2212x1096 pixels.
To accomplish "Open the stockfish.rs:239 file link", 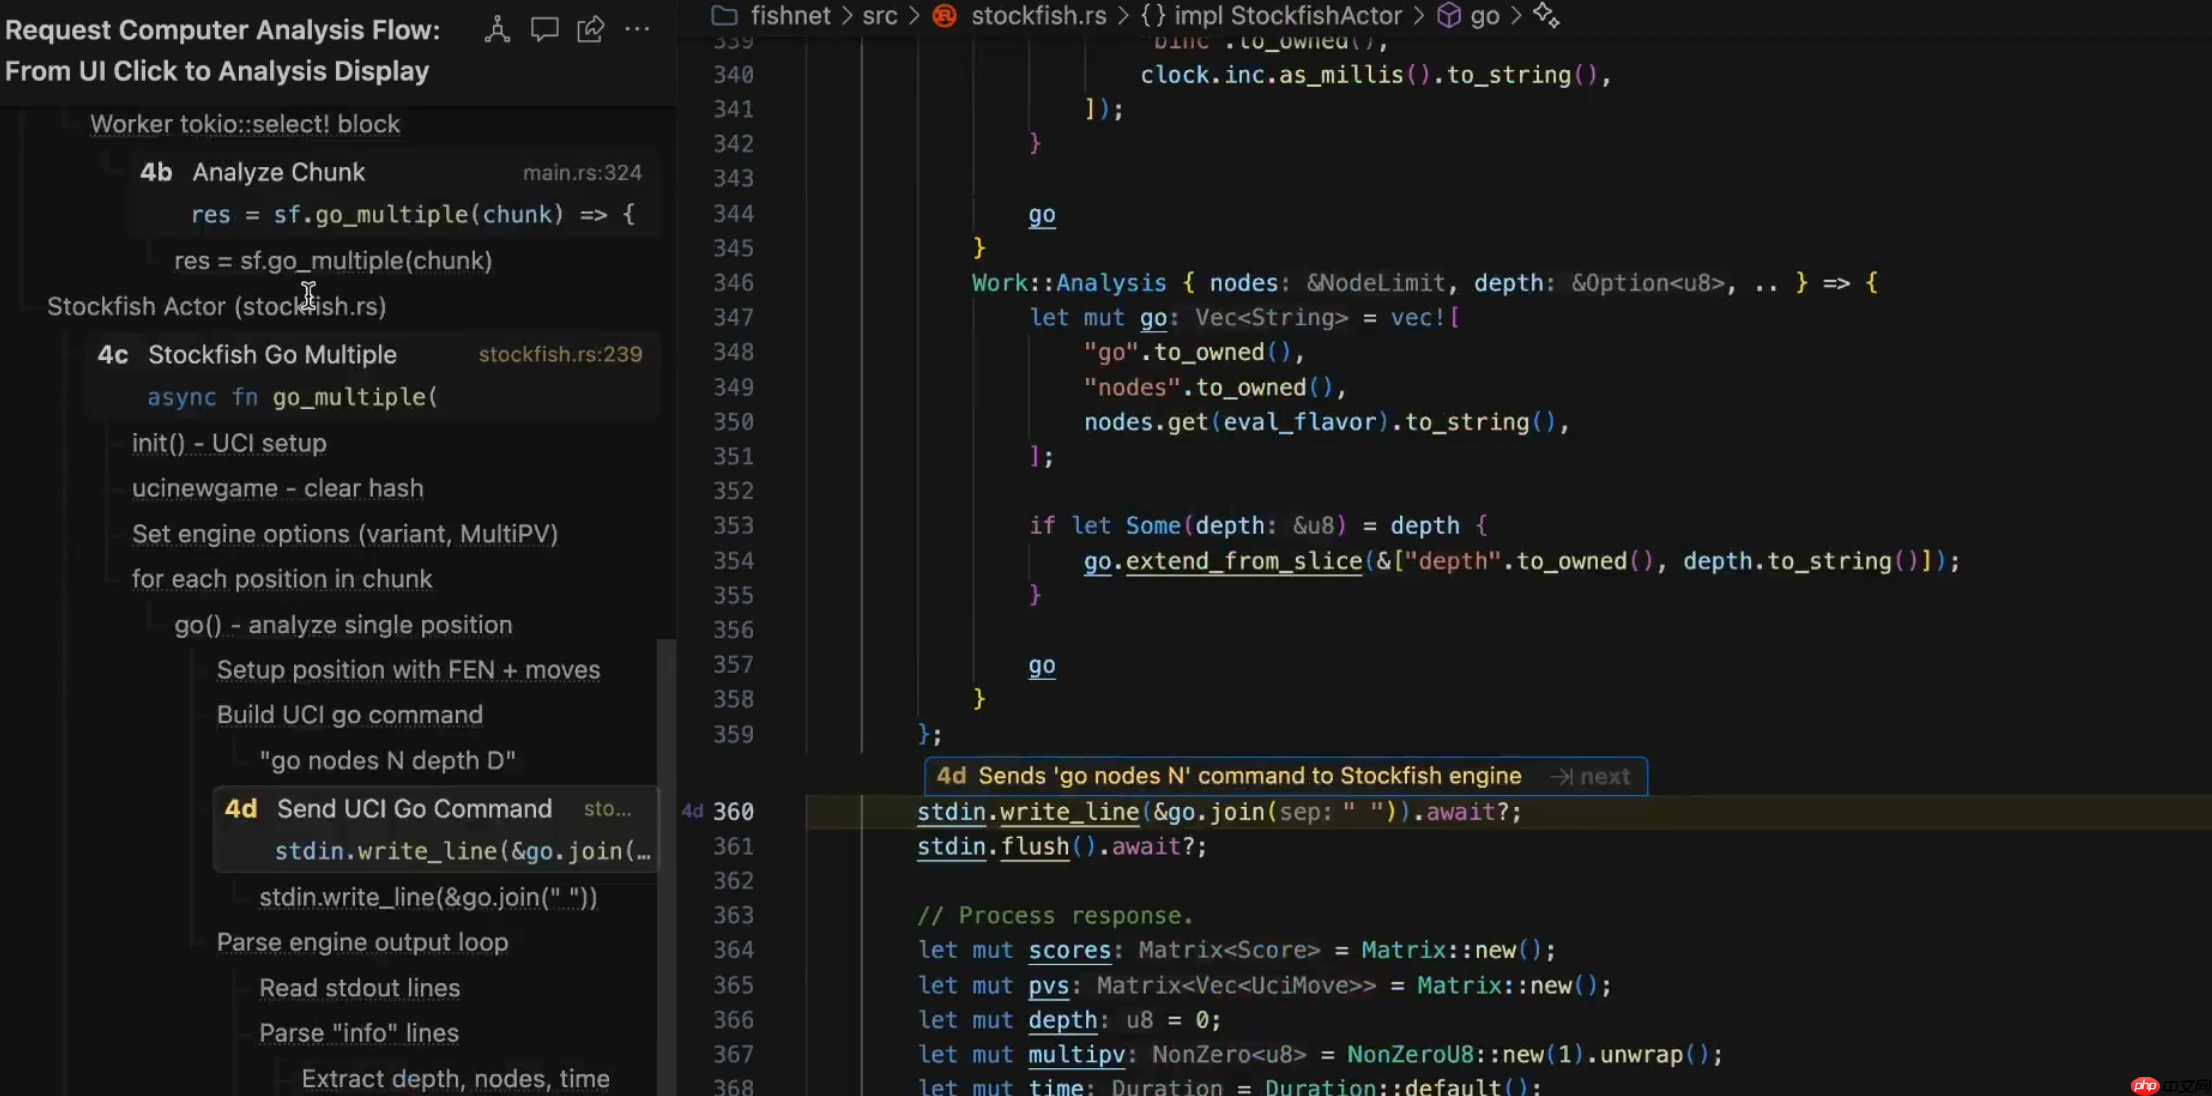I will click(x=560, y=355).
